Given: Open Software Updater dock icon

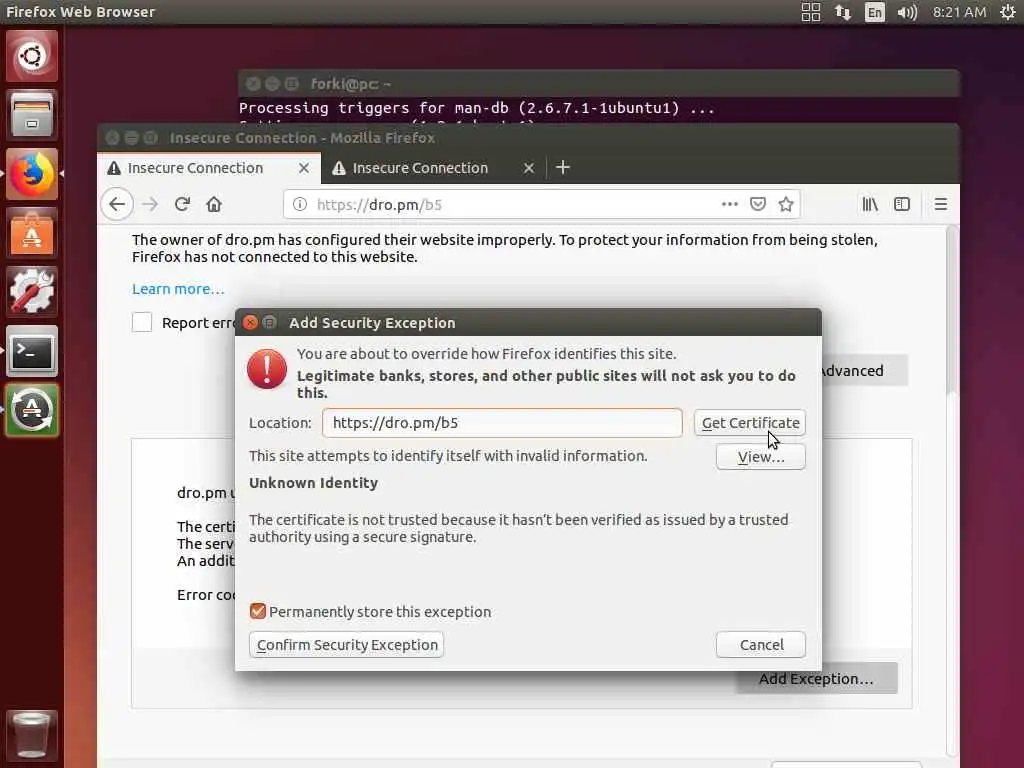Looking at the screenshot, I should coord(31,410).
